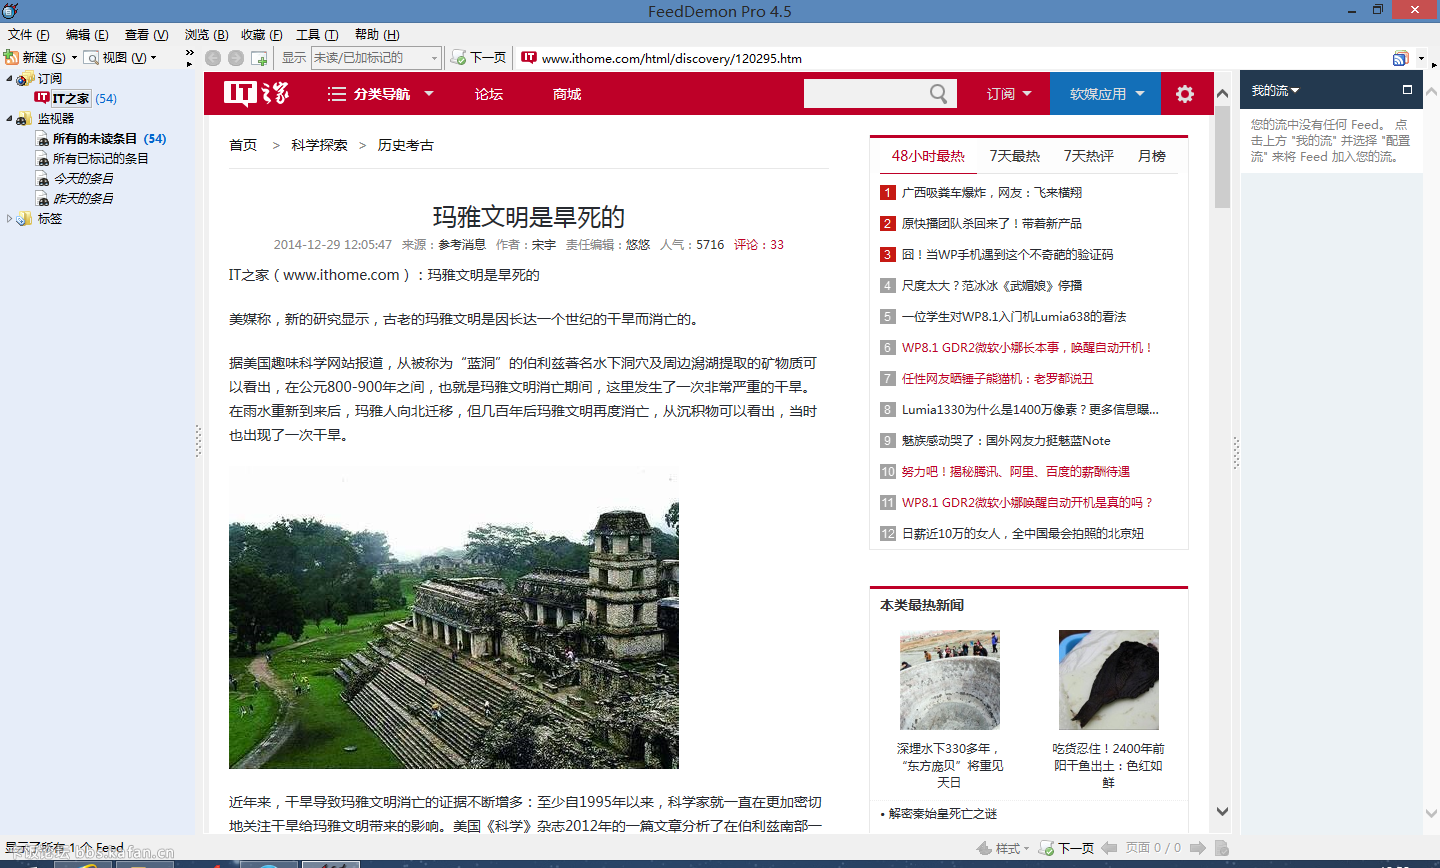Click the toolbar overflow chevron
This screenshot has height=868, width=1440.
click(x=190, y=53)
